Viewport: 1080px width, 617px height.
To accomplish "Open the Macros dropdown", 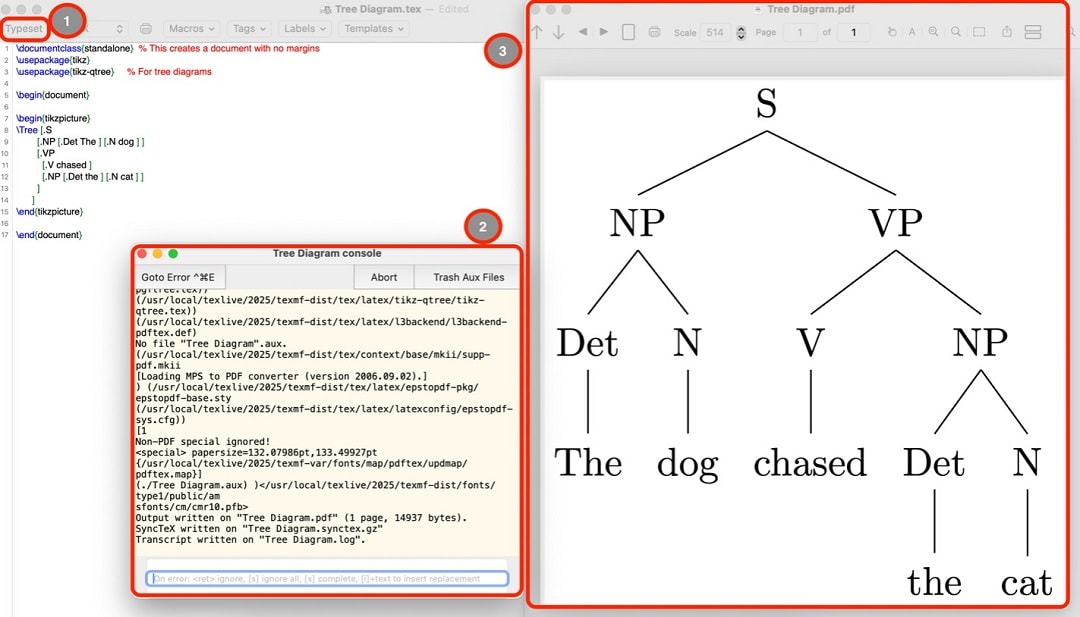I will [x=191, y=29].
